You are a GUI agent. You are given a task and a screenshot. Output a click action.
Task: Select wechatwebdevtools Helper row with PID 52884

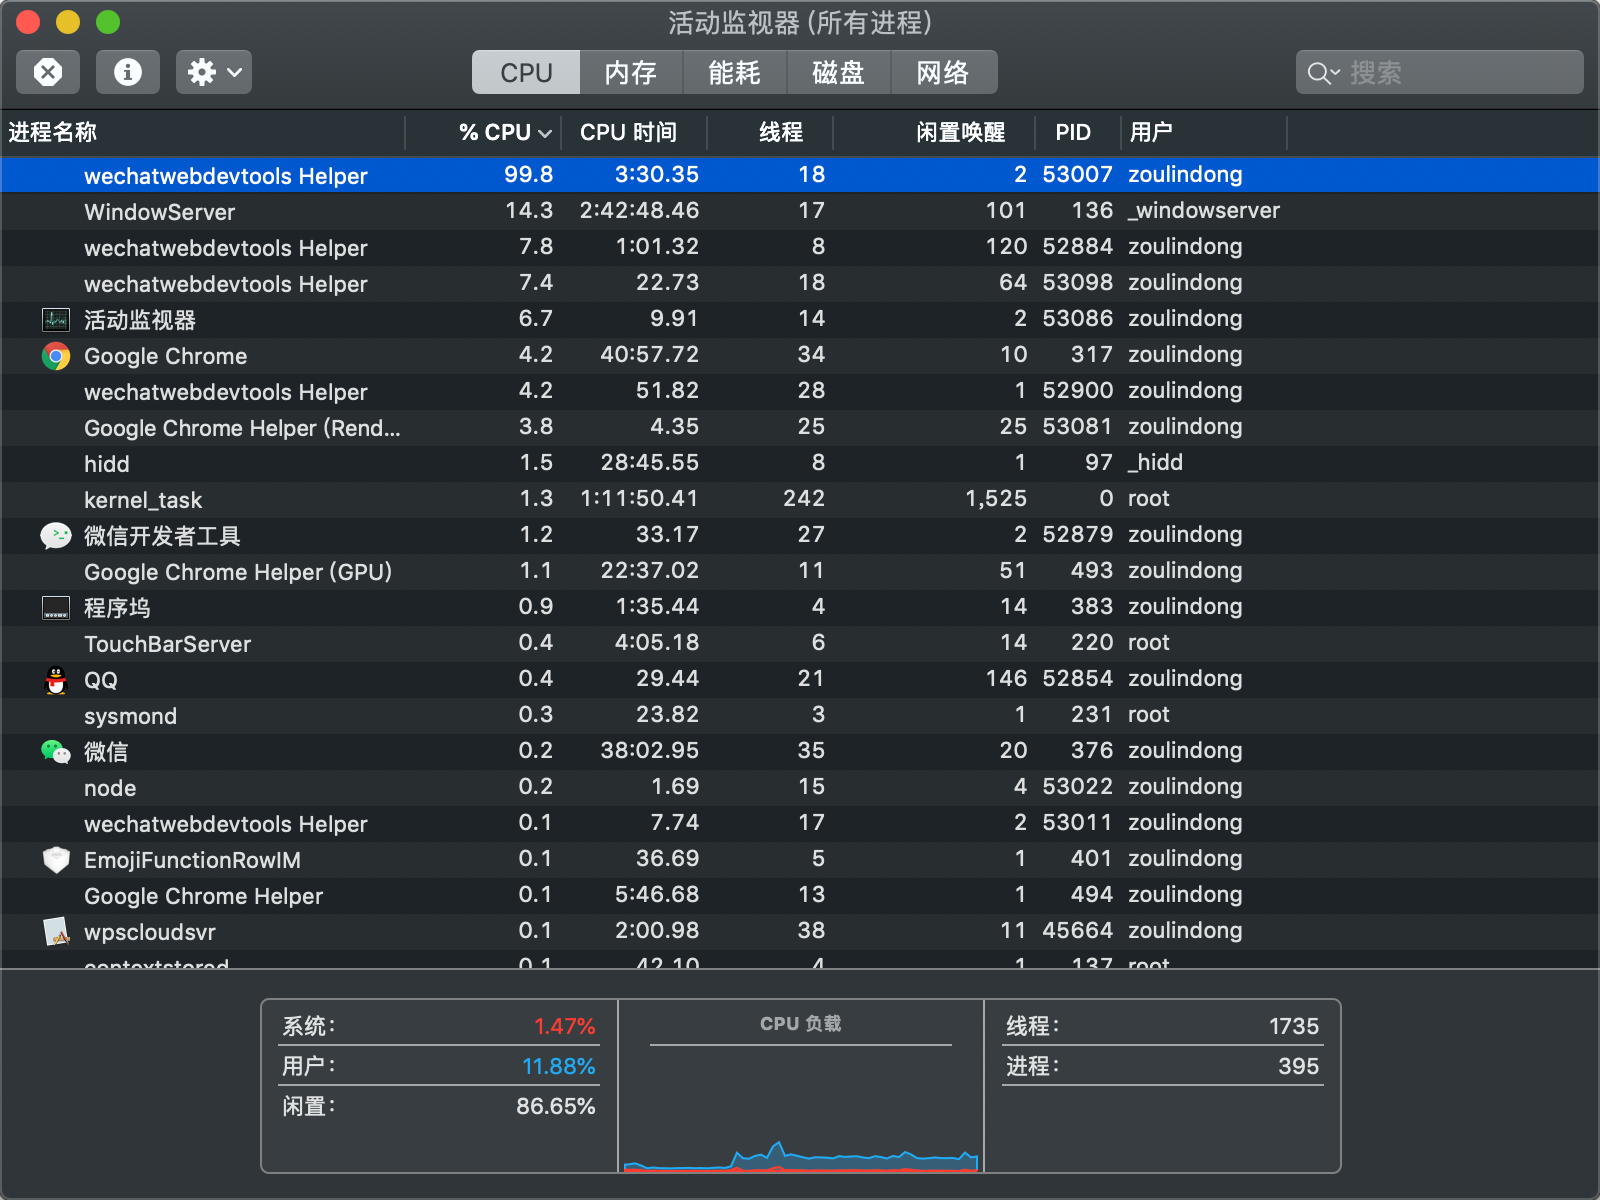click(800, 247)
